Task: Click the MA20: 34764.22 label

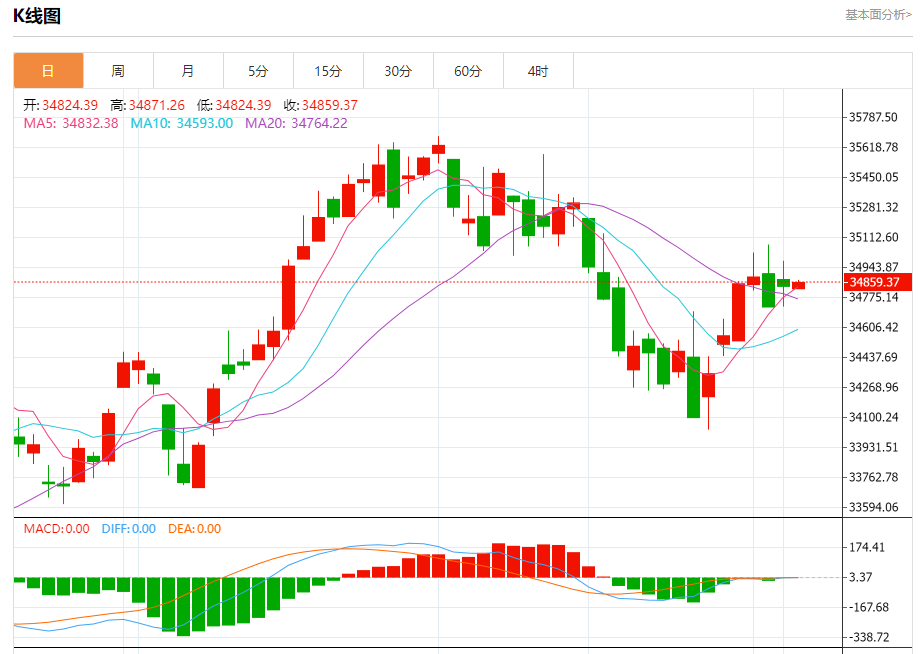Action: tap(296, 124)
